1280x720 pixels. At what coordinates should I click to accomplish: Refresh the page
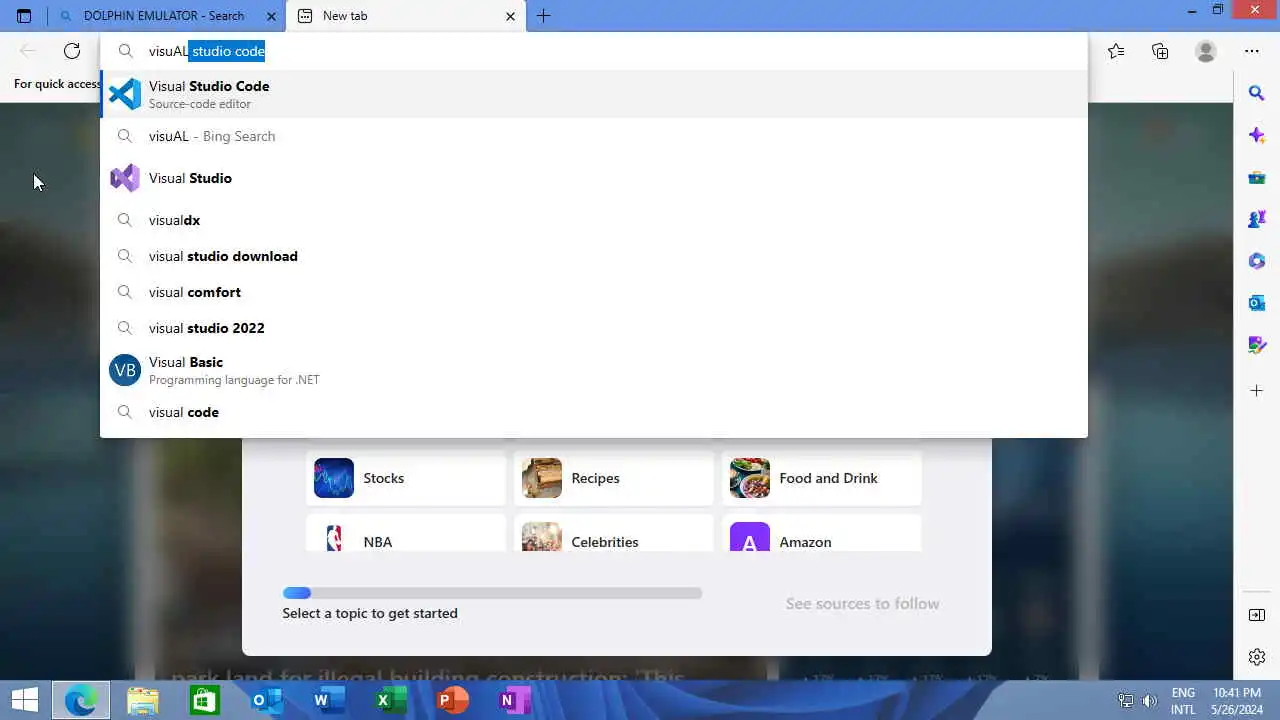tap(72, 51)
